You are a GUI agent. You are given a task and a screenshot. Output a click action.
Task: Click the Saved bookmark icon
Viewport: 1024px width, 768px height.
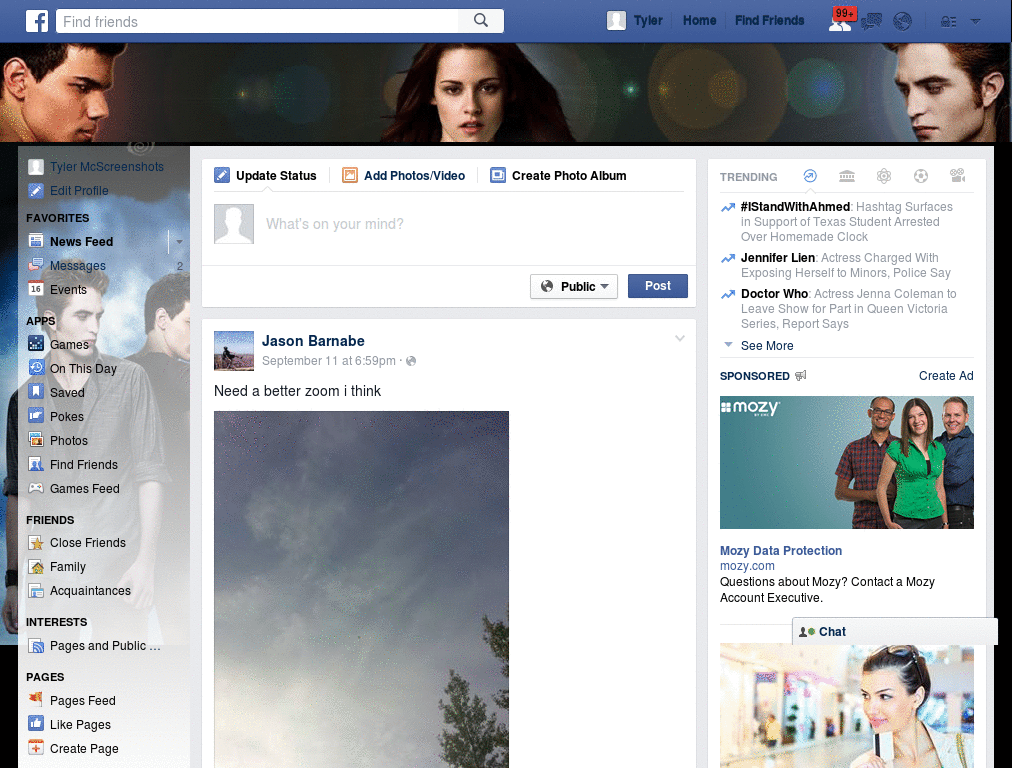pyautogui.click(x=36, y=392)
